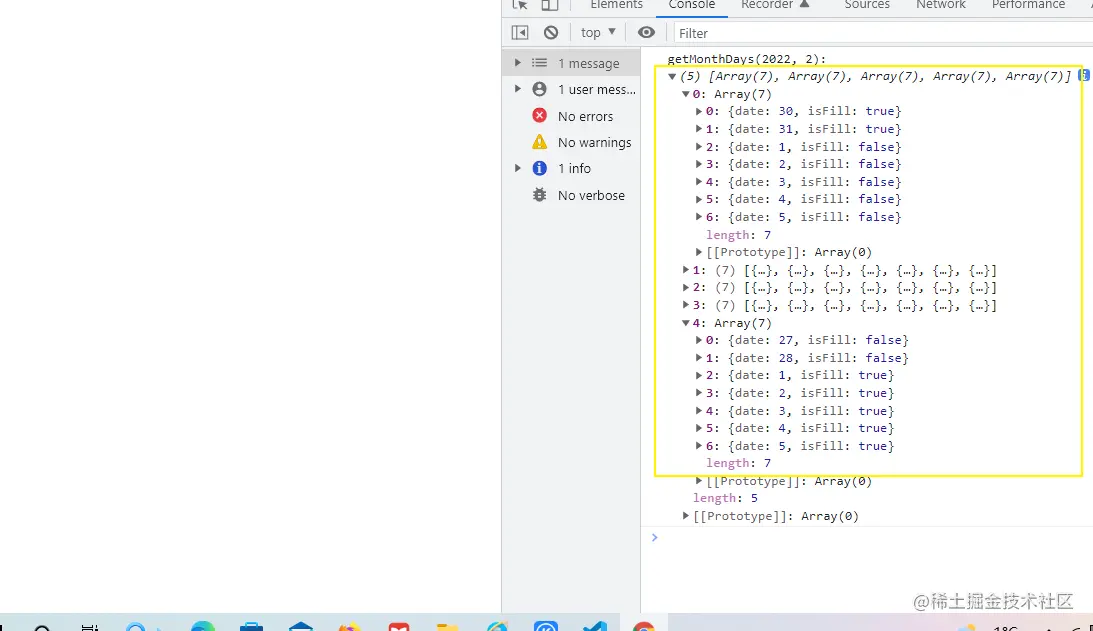Expand the last [[Prototype]]: Array(0) below 'length: 5'
This screenshot has width=1093, height=631.
click(x=685, y=516)
